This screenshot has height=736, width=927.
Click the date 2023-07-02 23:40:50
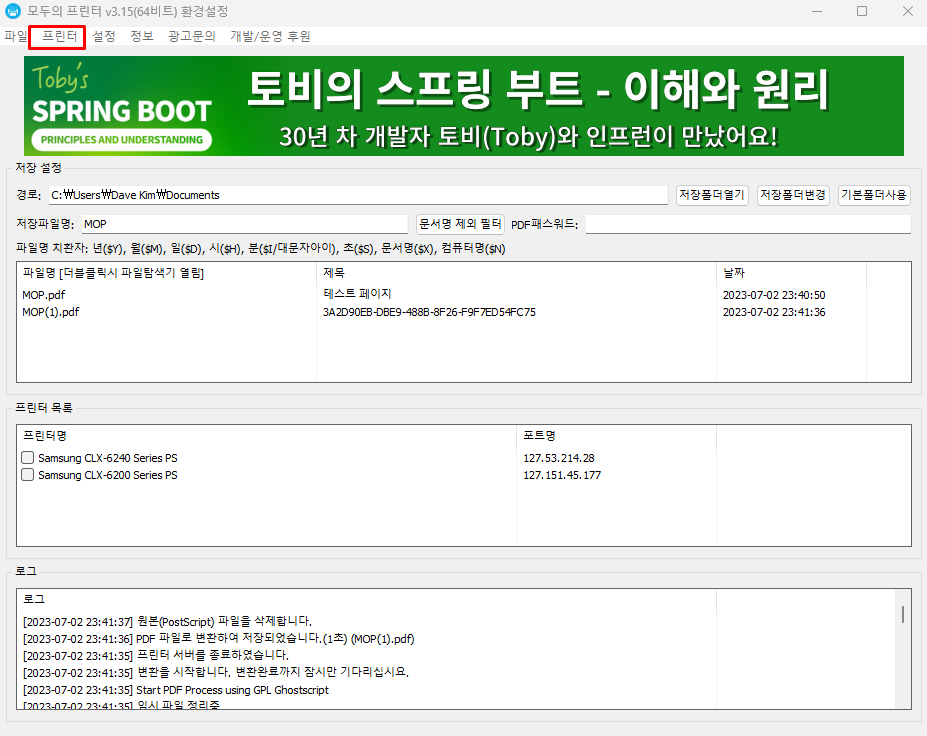coord(774,294)
